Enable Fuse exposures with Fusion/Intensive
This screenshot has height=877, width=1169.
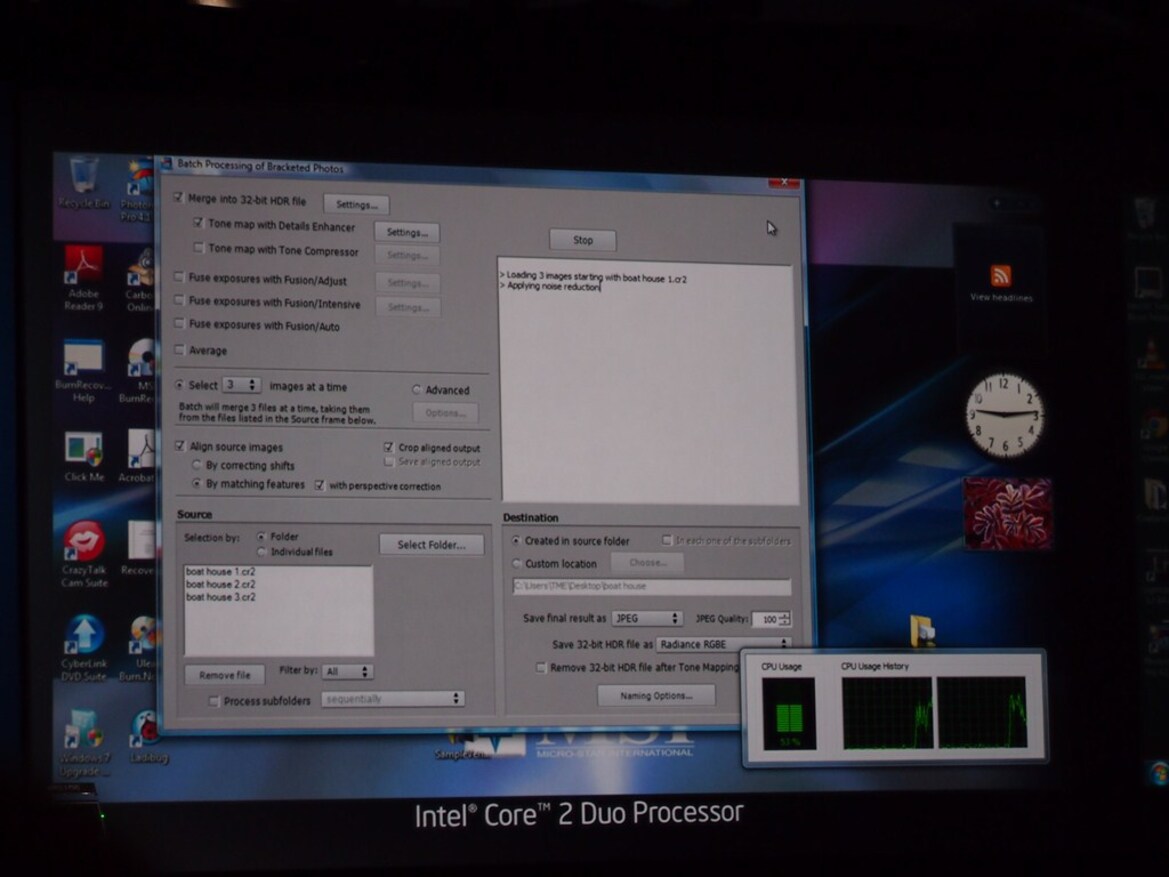click(179, 300)
